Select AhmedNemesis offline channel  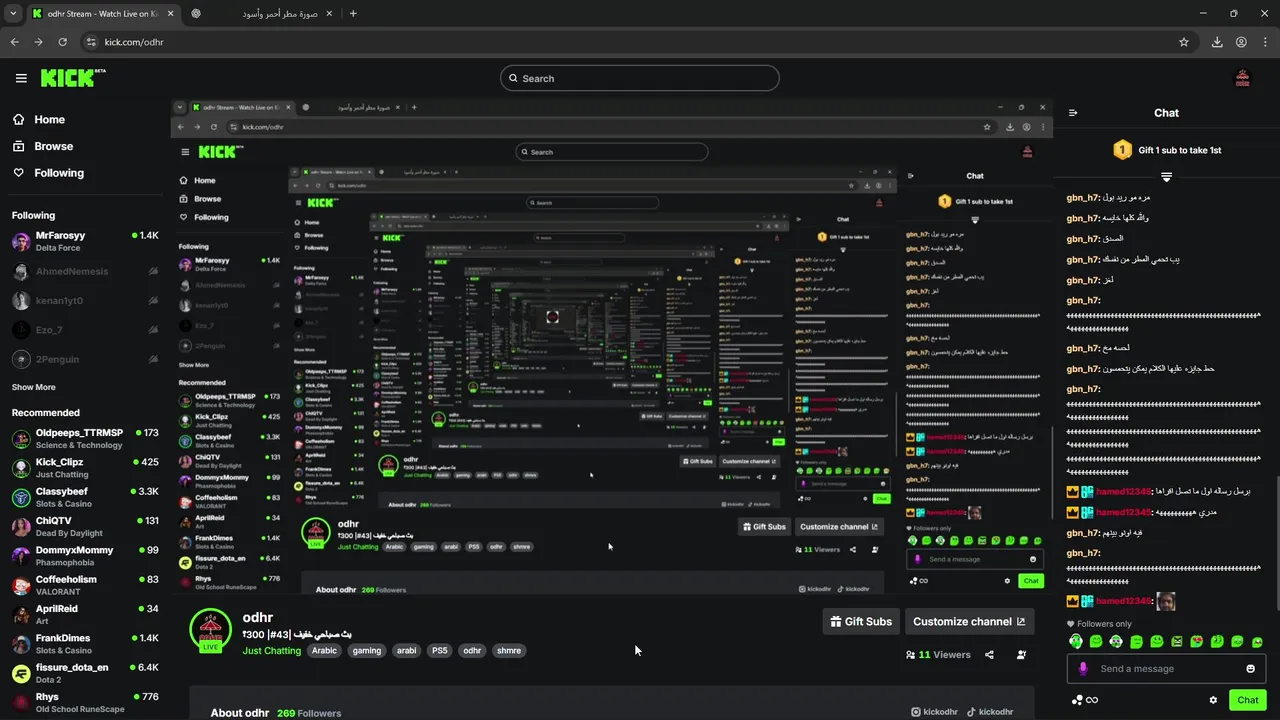pos(85,271)
